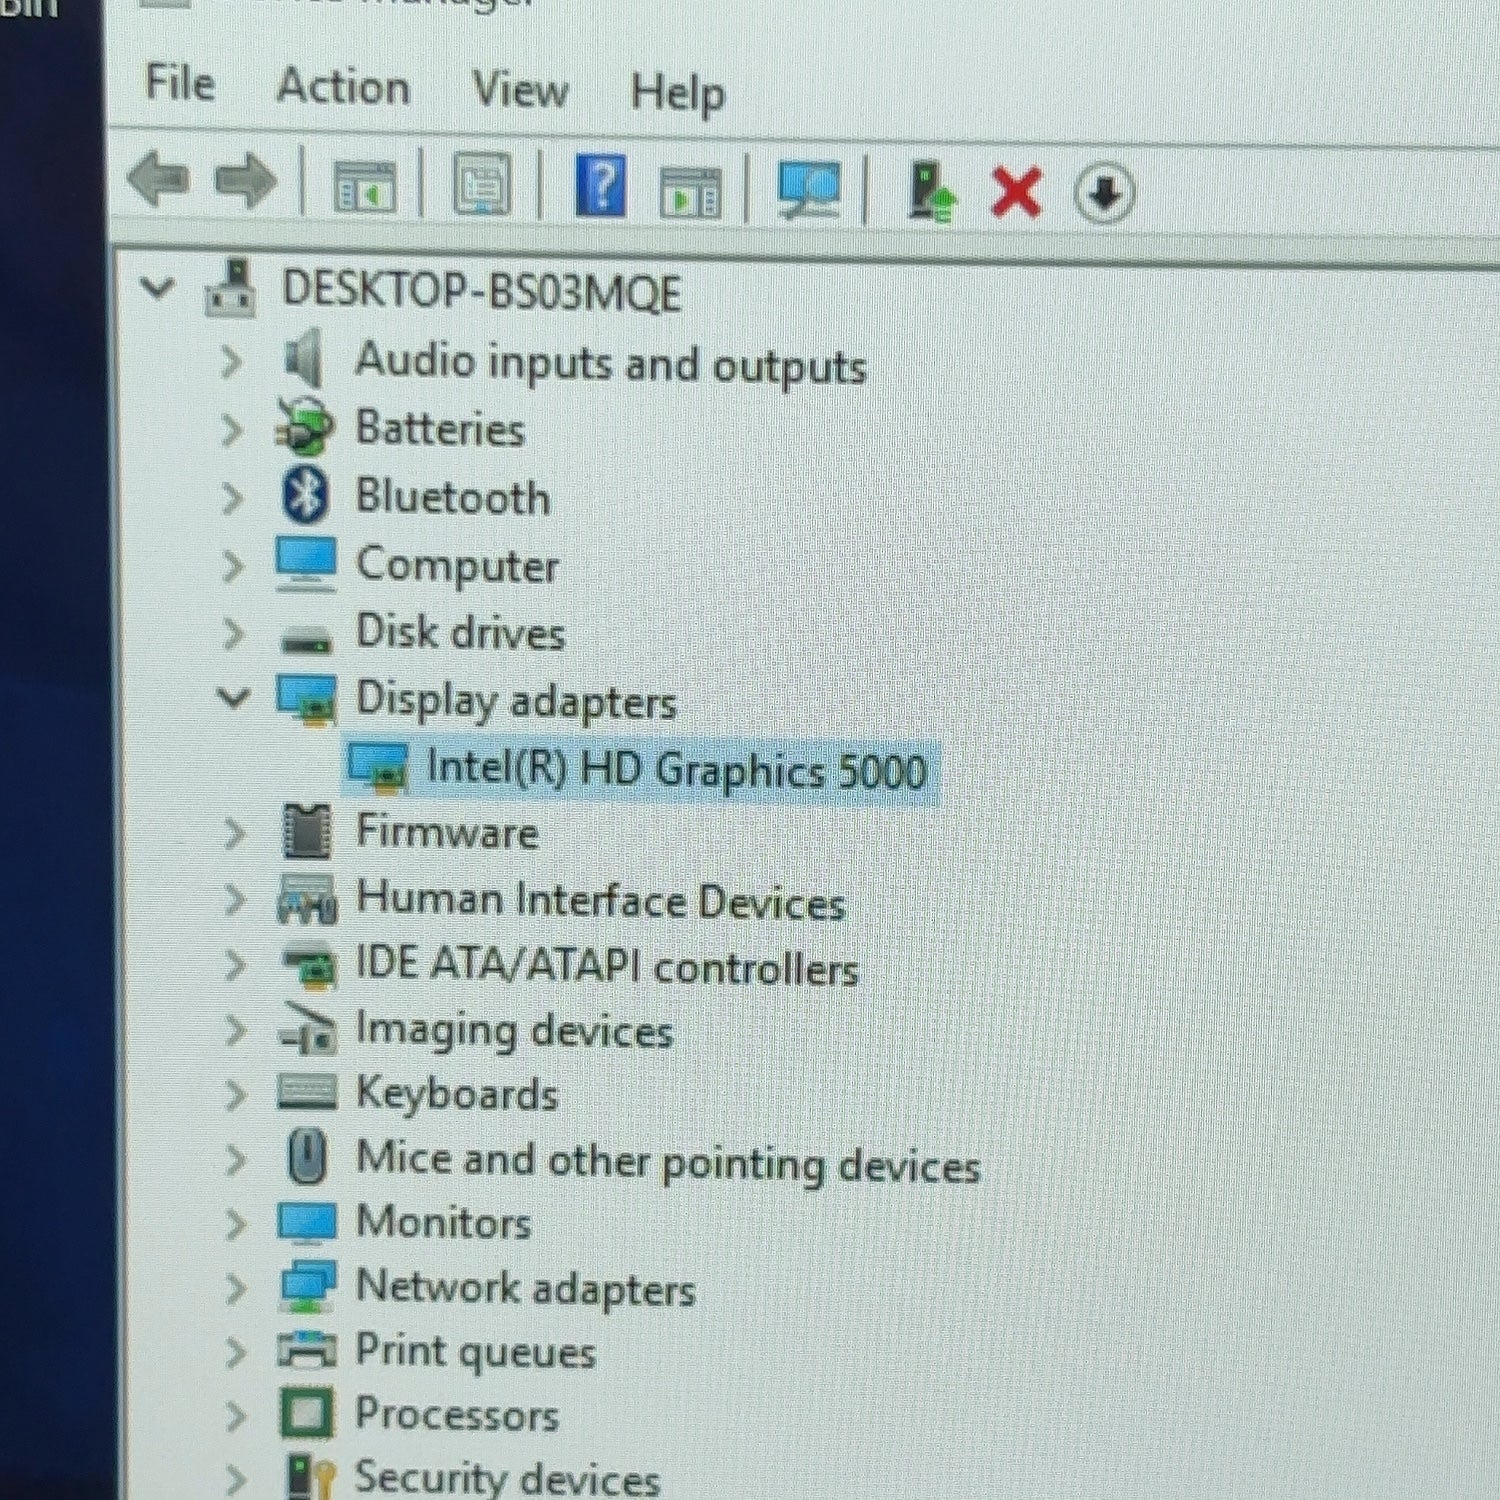Expand the Bluetooth category
1500x1500 pixels.
point(231,497)
